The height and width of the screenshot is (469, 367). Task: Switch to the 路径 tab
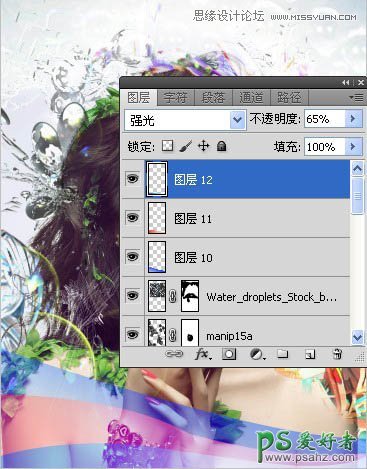[x=289, y=98]
